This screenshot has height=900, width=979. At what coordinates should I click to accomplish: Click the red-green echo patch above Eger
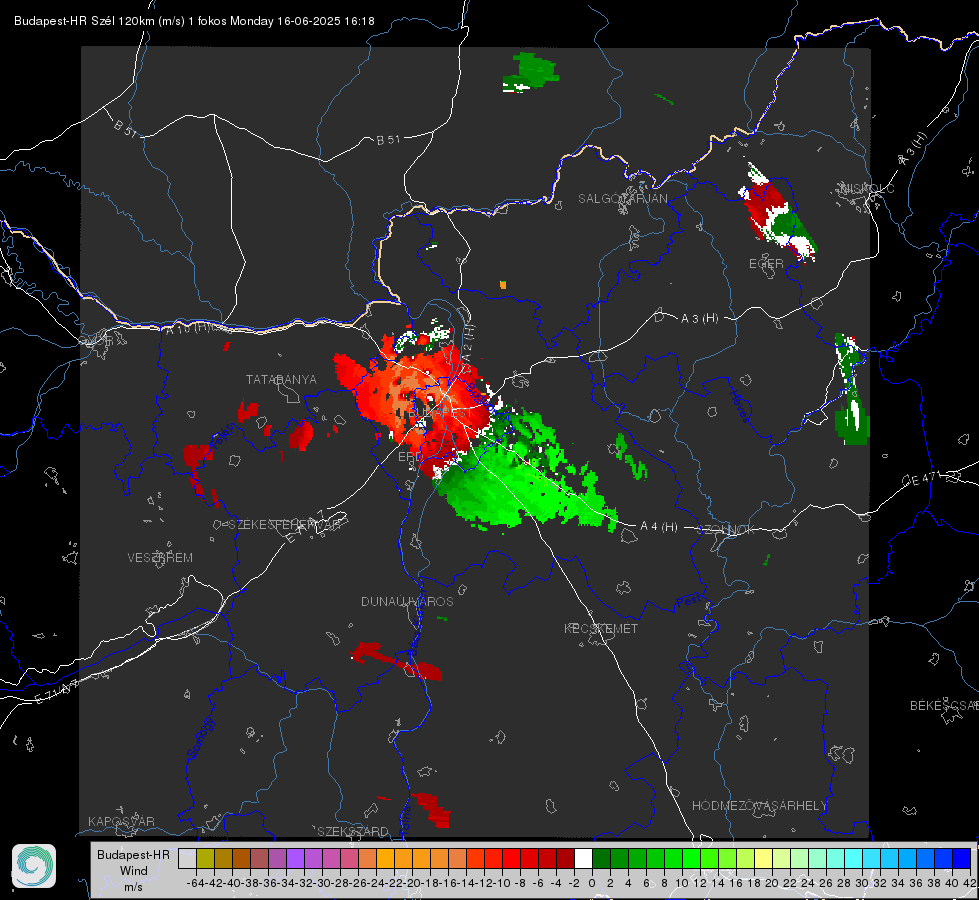776,212
